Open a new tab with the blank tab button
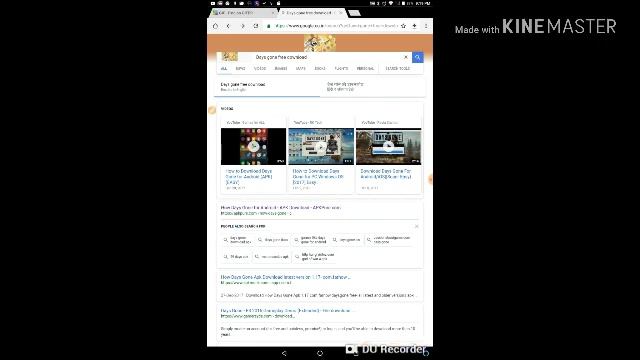Viewport: 640px width, 360px height. click(354, 13)
